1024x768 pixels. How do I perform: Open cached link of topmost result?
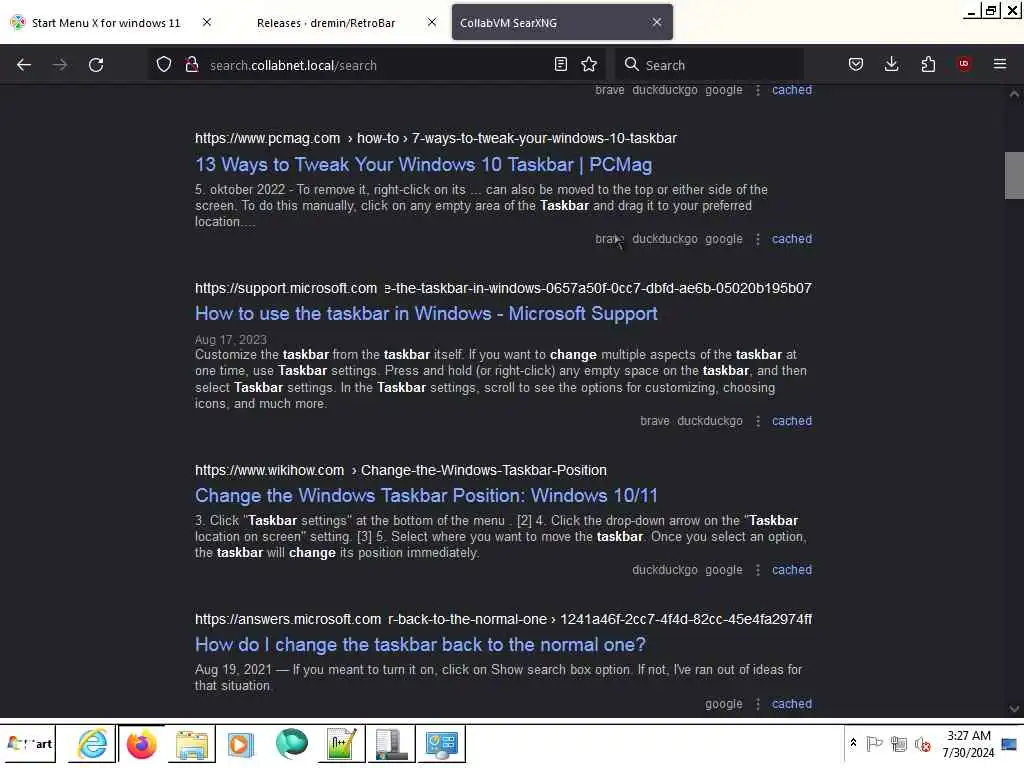click(x=792, y=90)
